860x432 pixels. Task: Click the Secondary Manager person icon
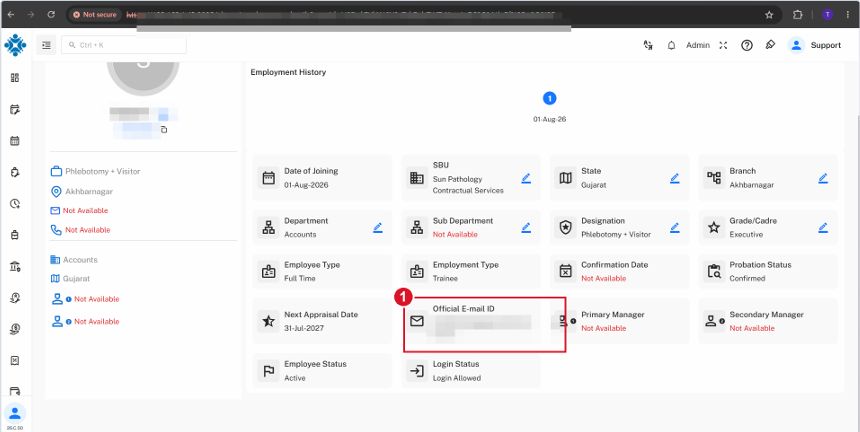click(x=714, y=321)
